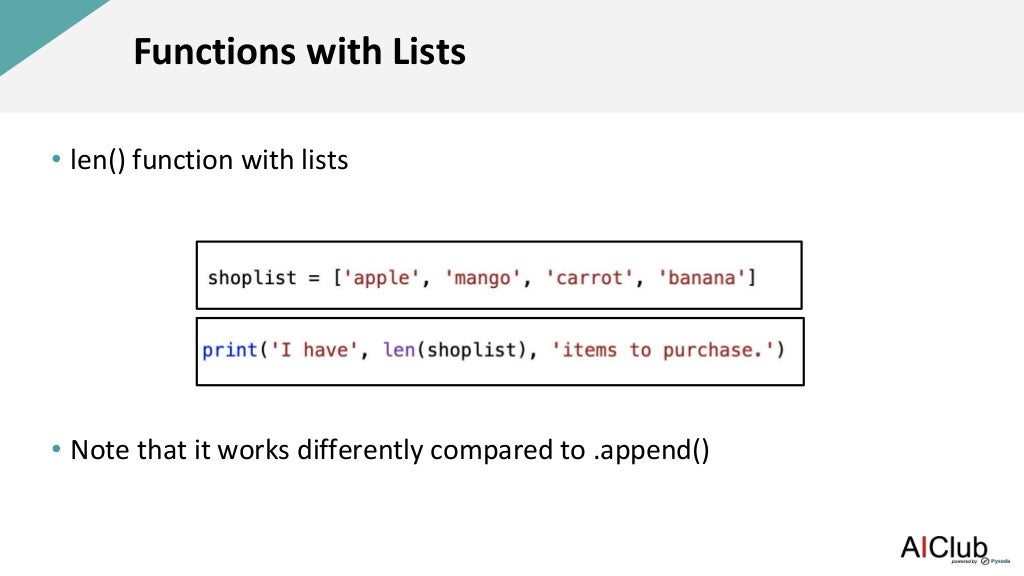This screenshot has width=1024, height=576.
Task: Click the word "differently" in the note
Action: pyautogui.click(x=360, y=451)
